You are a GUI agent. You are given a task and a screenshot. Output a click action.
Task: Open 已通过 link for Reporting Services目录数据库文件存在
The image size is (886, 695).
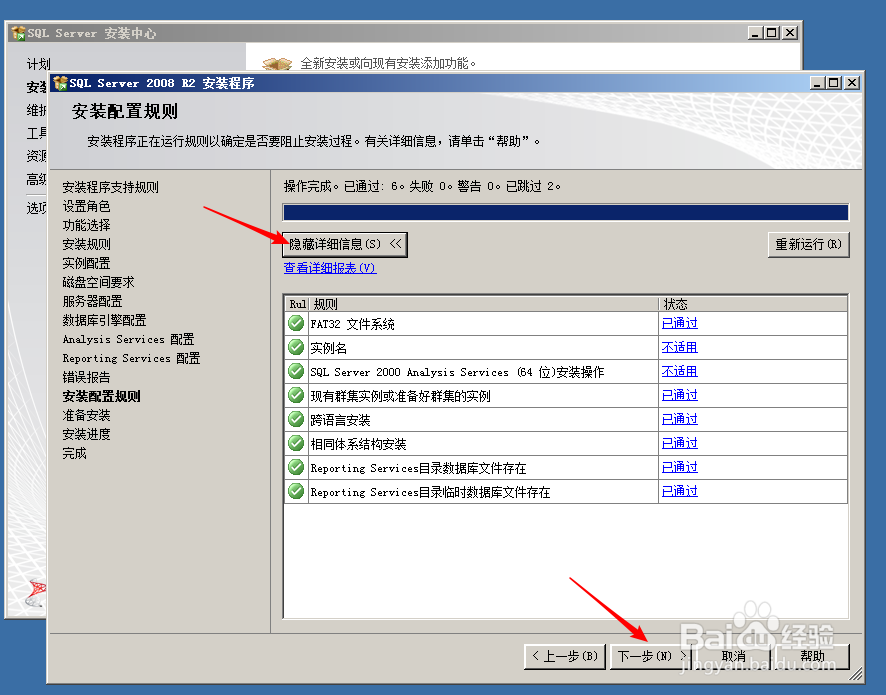(680, 467)
